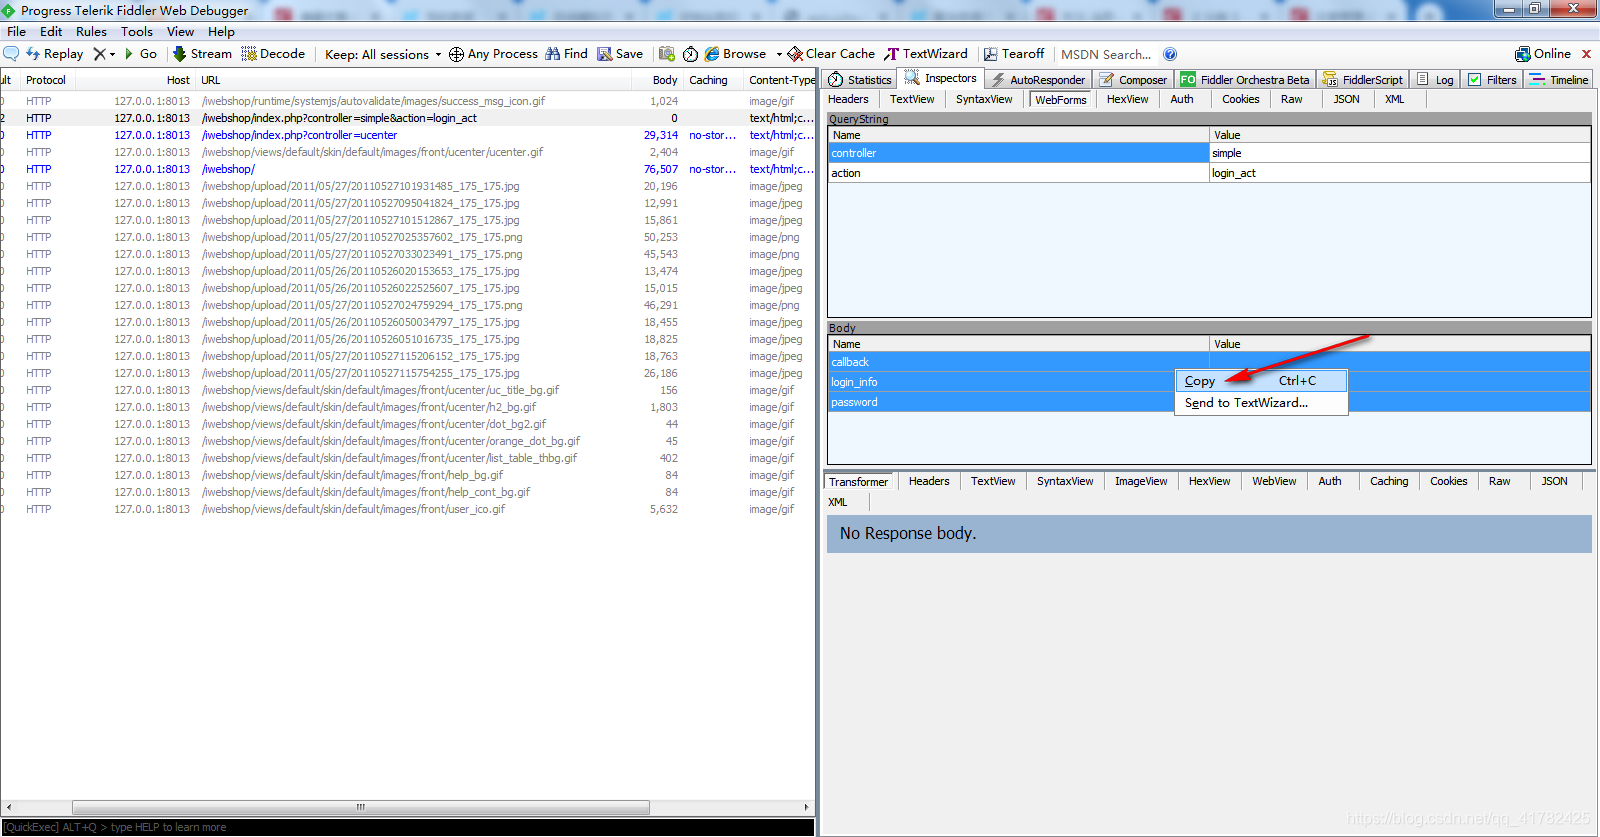
Task: Click the Find binoculars button
Action: click(x=566, y=54)
